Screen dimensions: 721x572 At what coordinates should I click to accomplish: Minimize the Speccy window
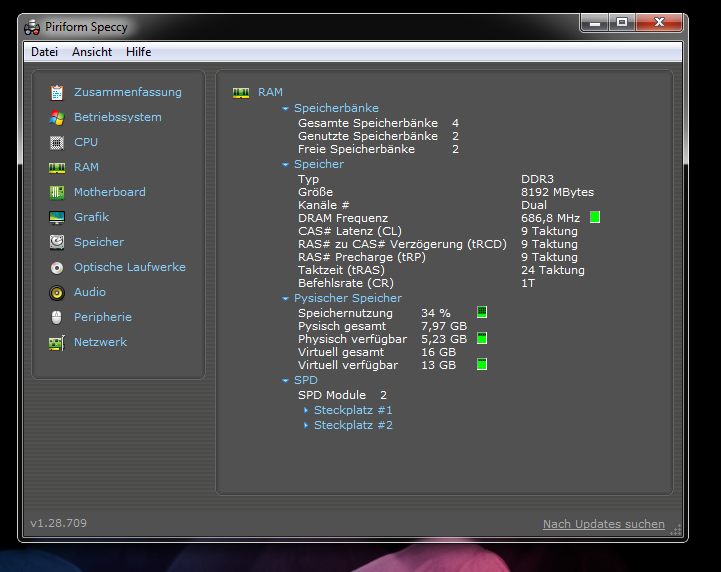(595, 23)
